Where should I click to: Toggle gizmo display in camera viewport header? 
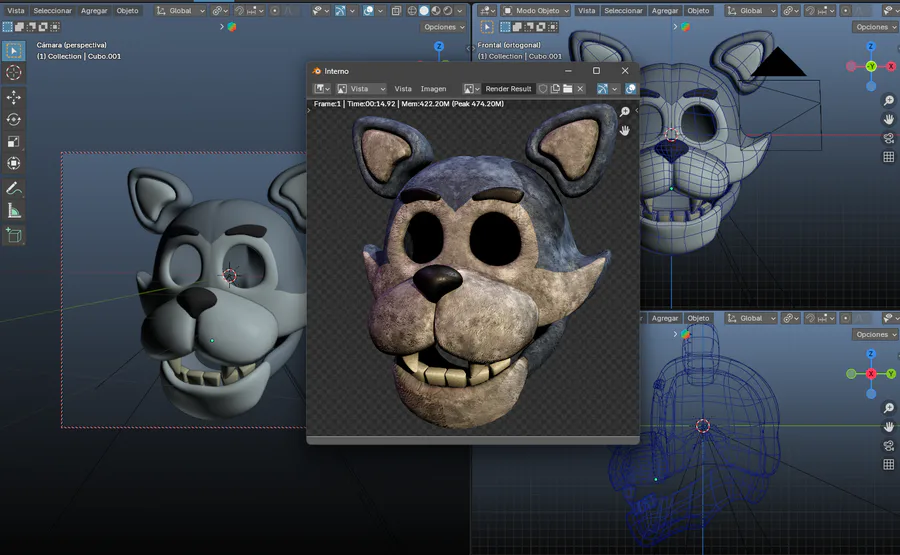point(340,10)
